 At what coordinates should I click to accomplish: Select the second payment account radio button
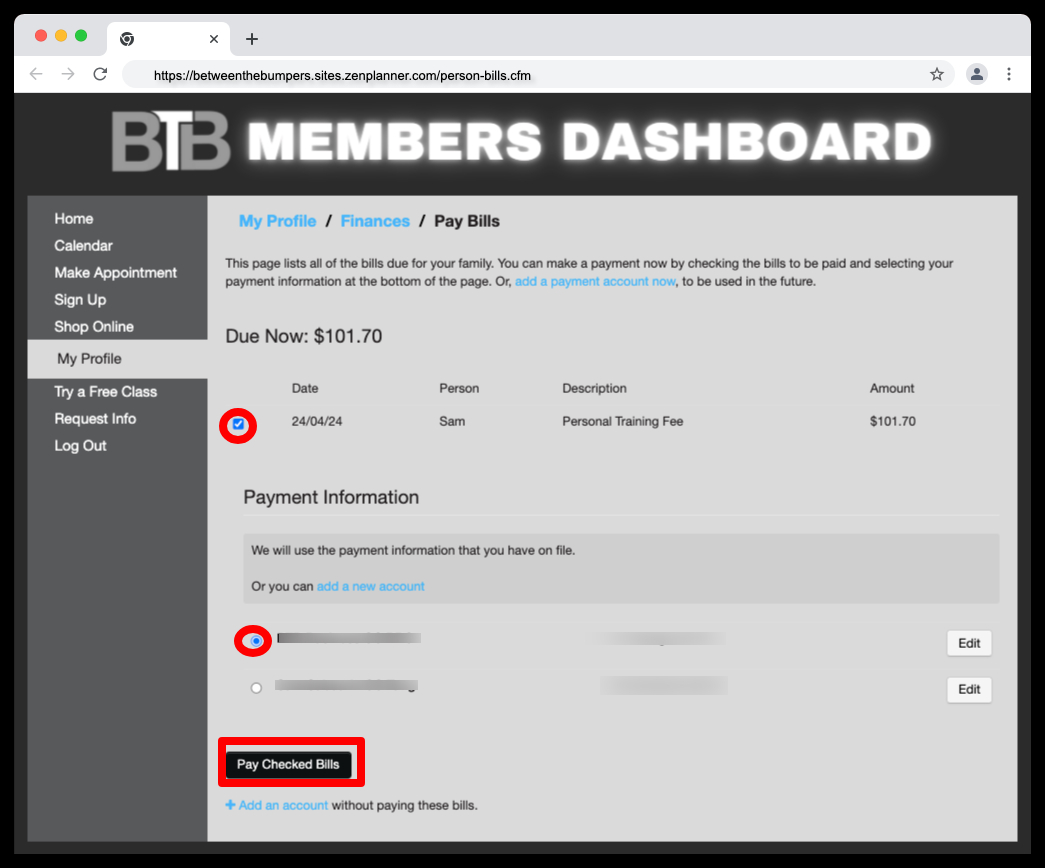[x=256, y=687]
